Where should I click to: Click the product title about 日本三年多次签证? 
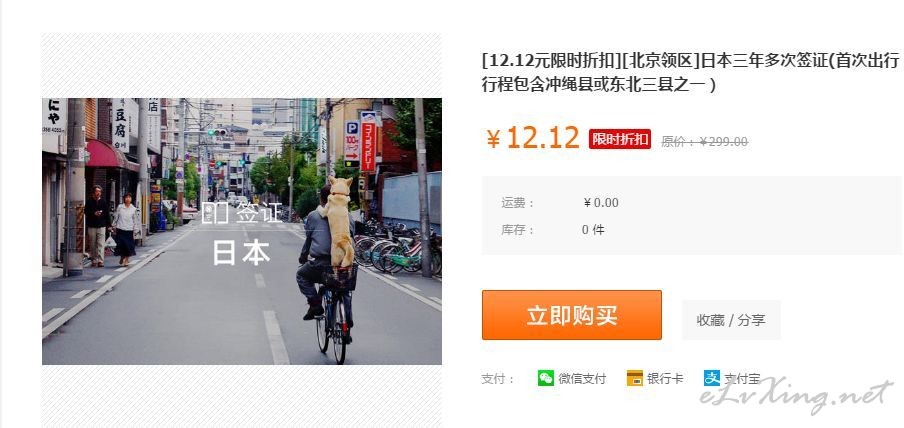pyautogui.click(x=690, y=73)
